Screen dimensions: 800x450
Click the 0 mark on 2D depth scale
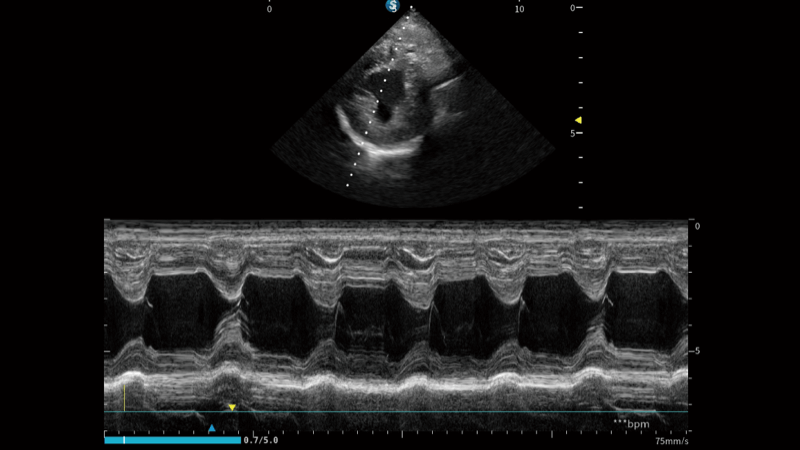tap(572, 8)
